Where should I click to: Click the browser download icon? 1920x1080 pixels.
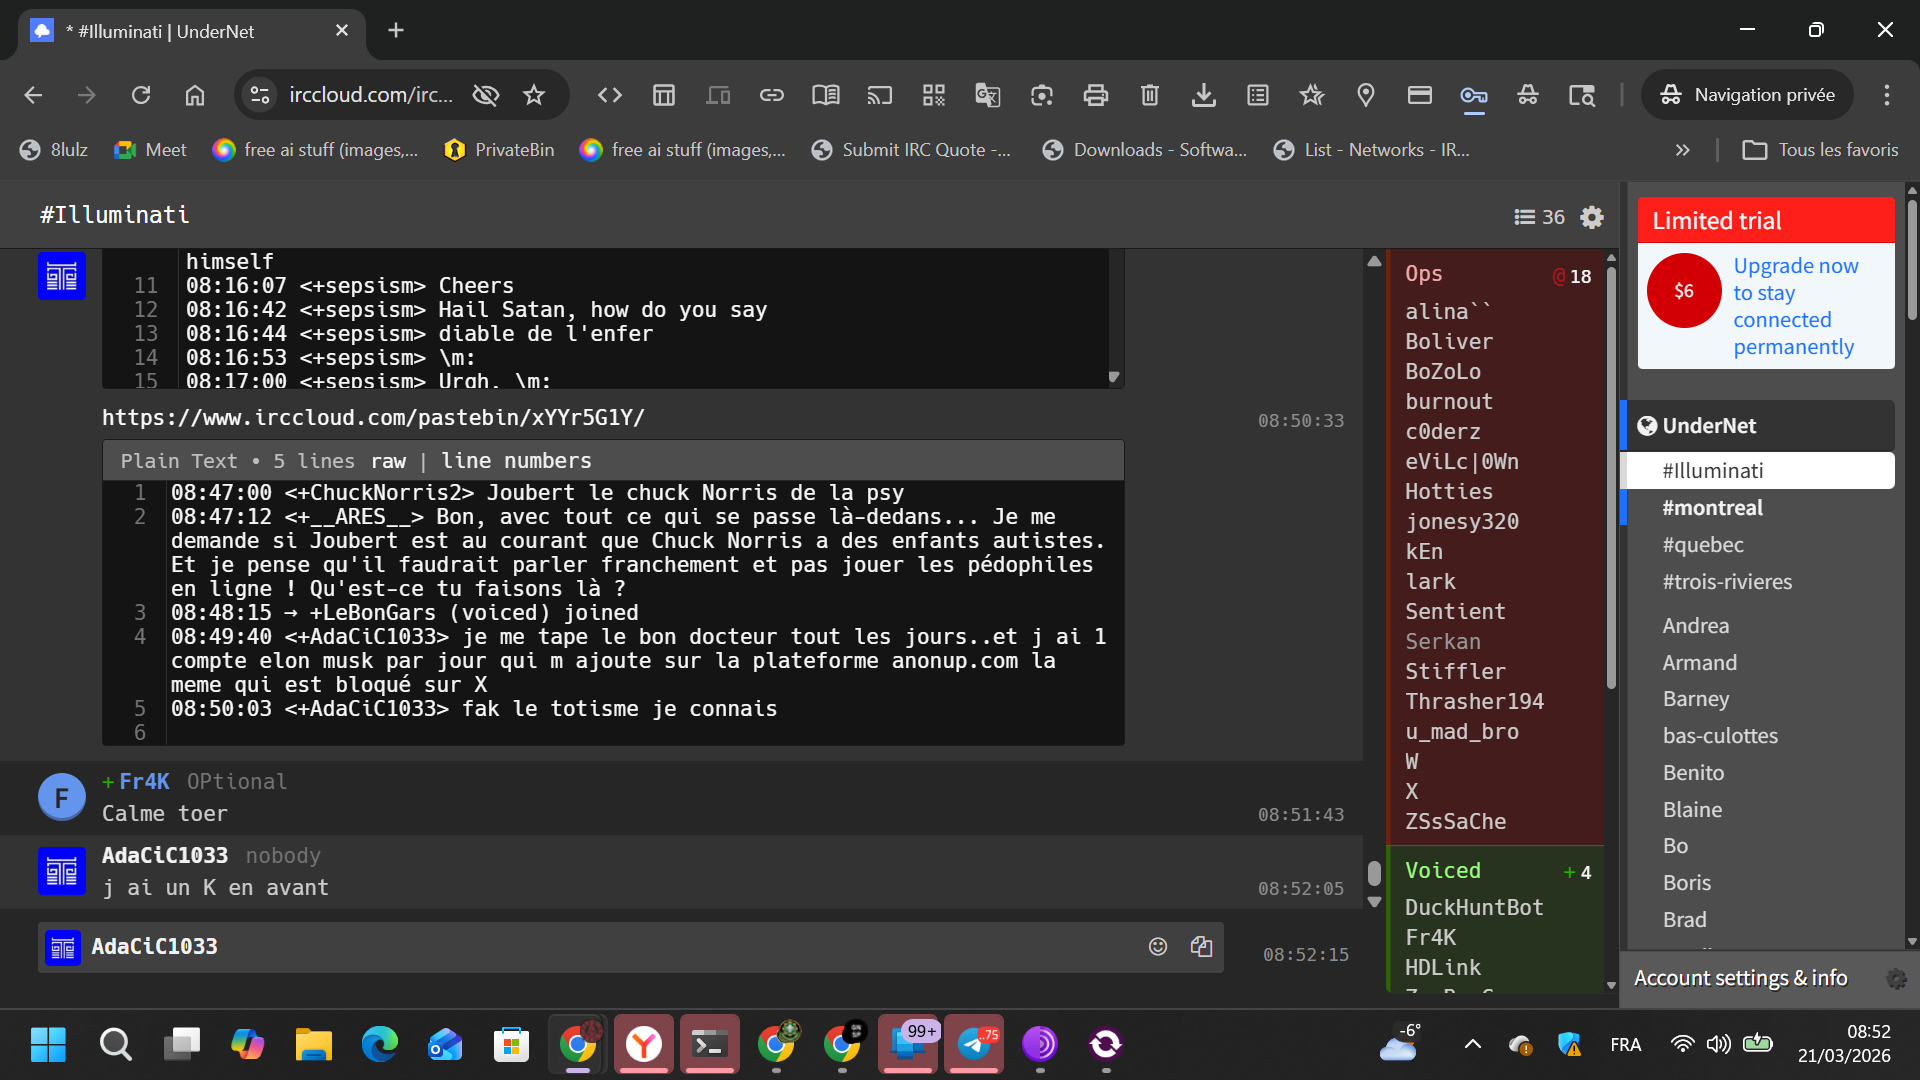click(1203, 95)
